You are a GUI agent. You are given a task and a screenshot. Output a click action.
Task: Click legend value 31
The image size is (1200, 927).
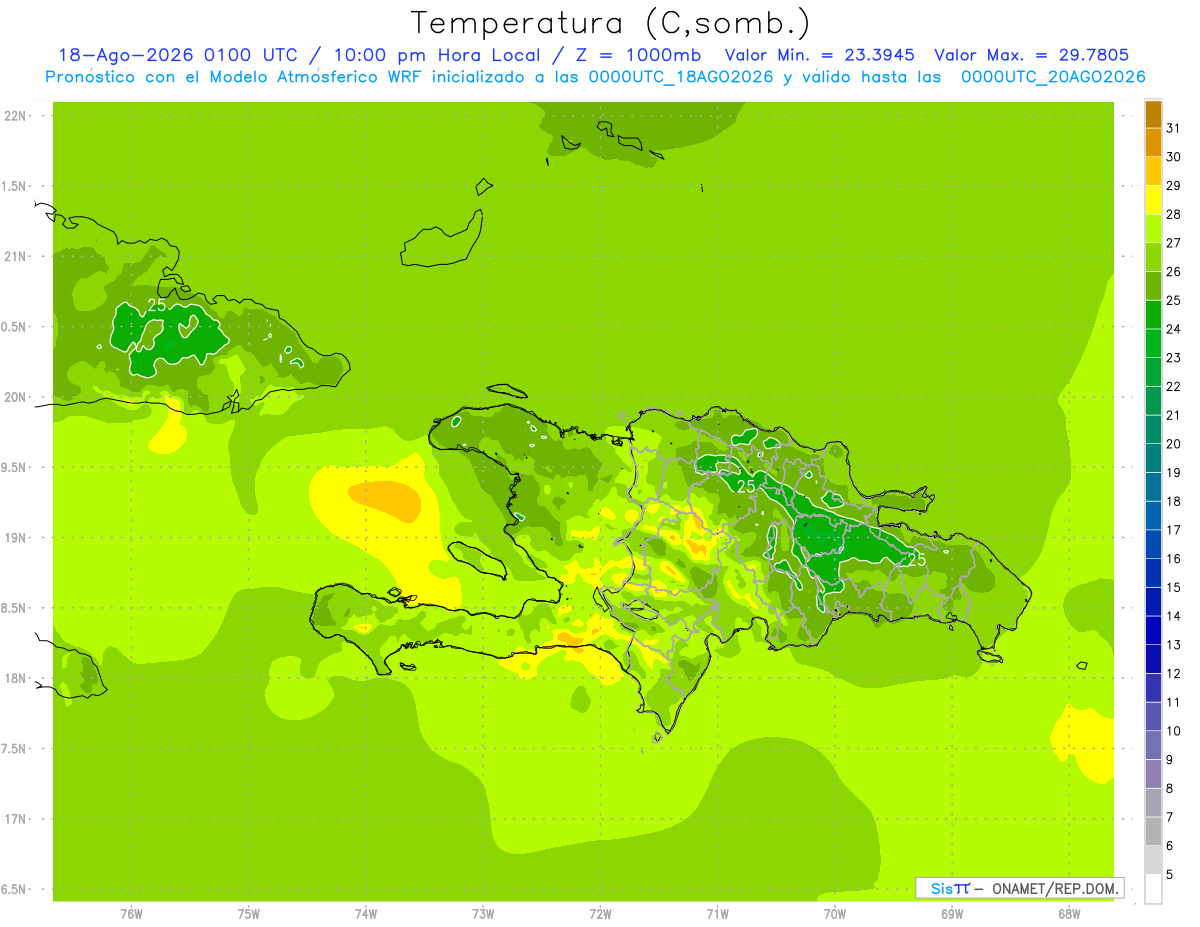coord(1173,128)
